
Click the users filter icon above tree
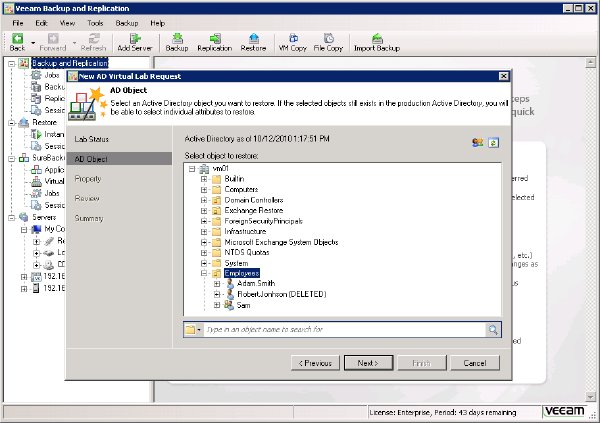pos(478,143)
